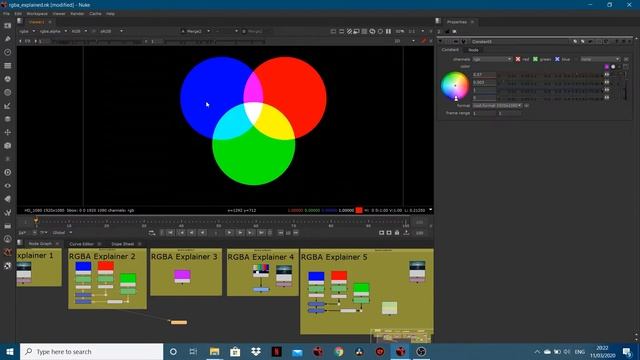Viewport: 640px width, 360px height.
Task: Click the Keyer nodes toolbar icon
Action: [7, 106]
